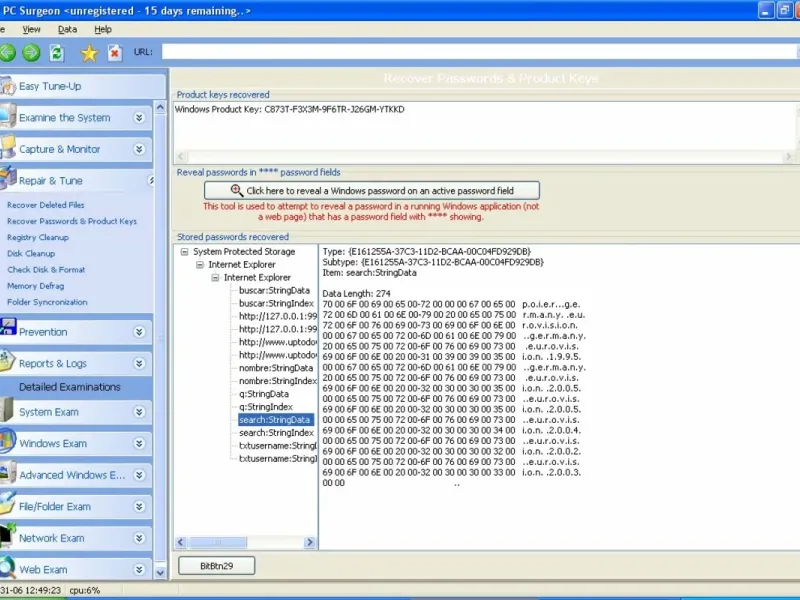Open the Help menu
Image resolution: width=800 pixels, height=600 pixels.
coord(103,30)
